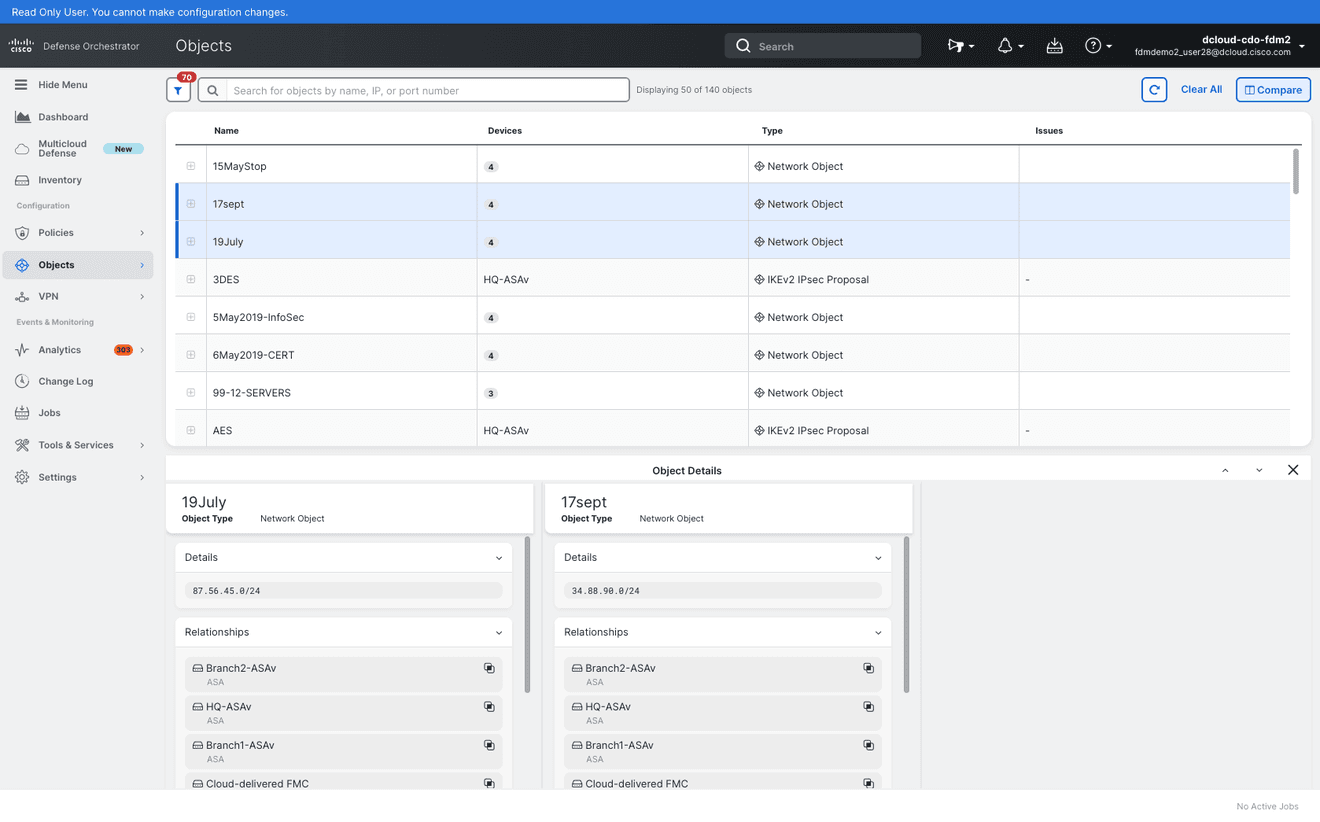Click the device count badge for 99-12-SERVERS
This screenshot has height=822, width=1320.
tap(491, 394)
